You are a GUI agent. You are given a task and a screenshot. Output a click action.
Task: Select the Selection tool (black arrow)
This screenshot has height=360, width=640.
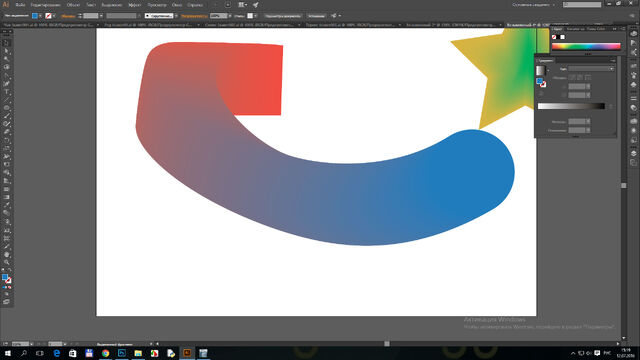coord(7,43)
